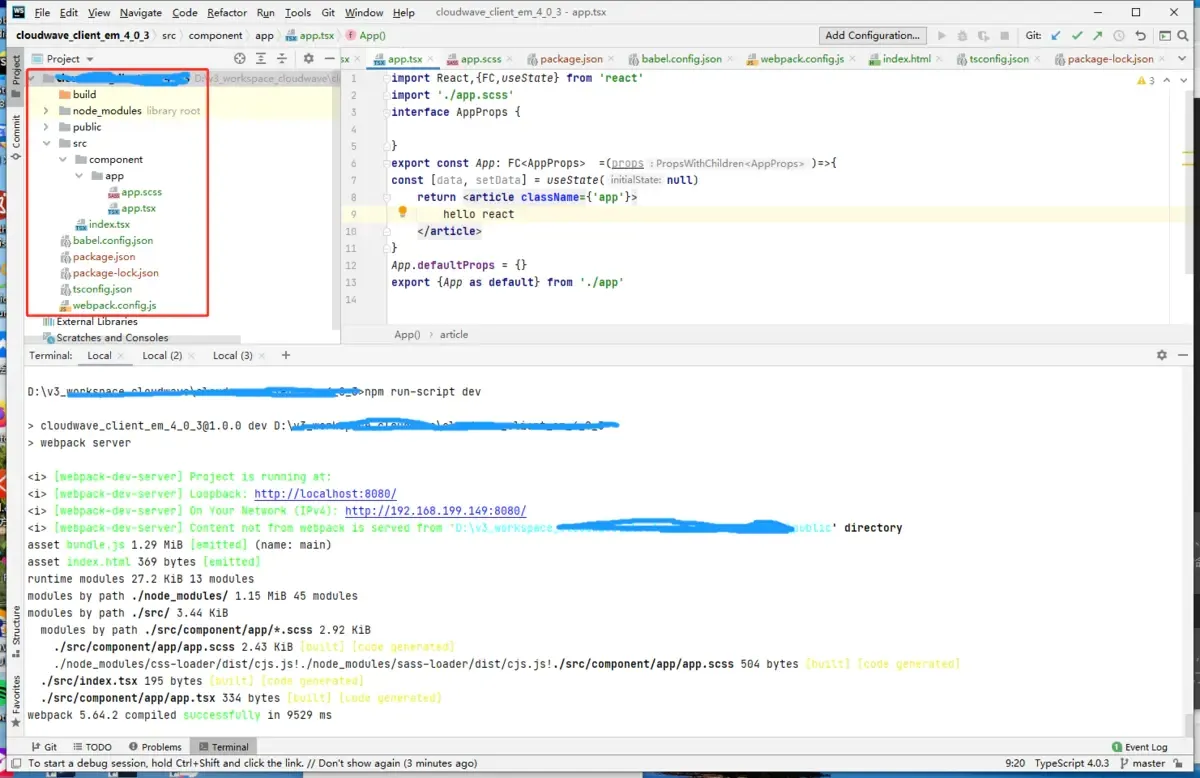Open the Refactor menu
This screenshot has height=778, width=1200.
pyautogui.click(x=227, y=13)
